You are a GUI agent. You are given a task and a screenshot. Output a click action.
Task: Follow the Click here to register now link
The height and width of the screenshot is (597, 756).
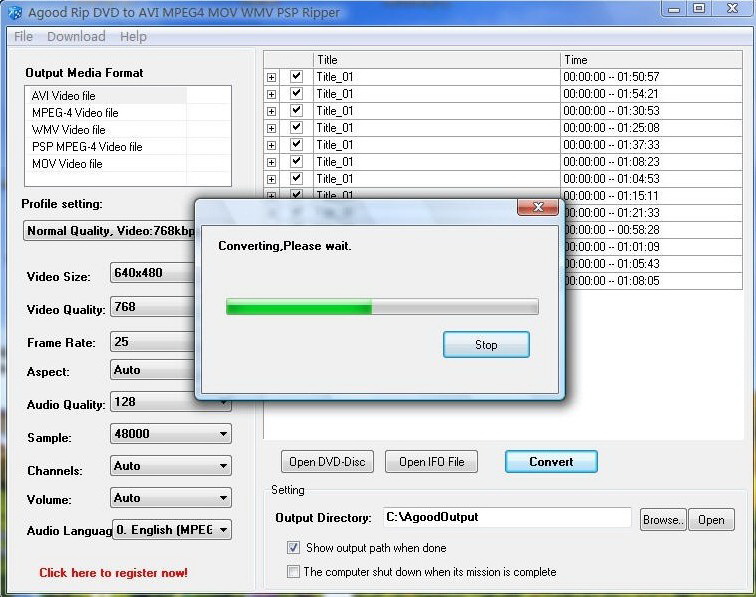(113, 572)
